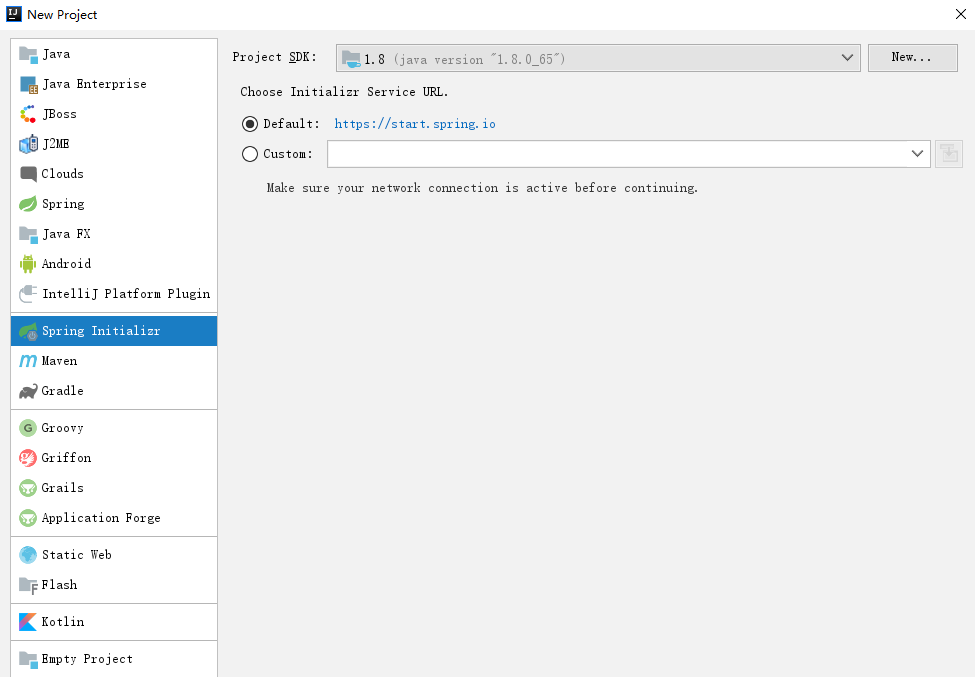This screenshot has height=677, width=975.
Task: Pick Kotlin in the project type list
Action: pos(114,622)
